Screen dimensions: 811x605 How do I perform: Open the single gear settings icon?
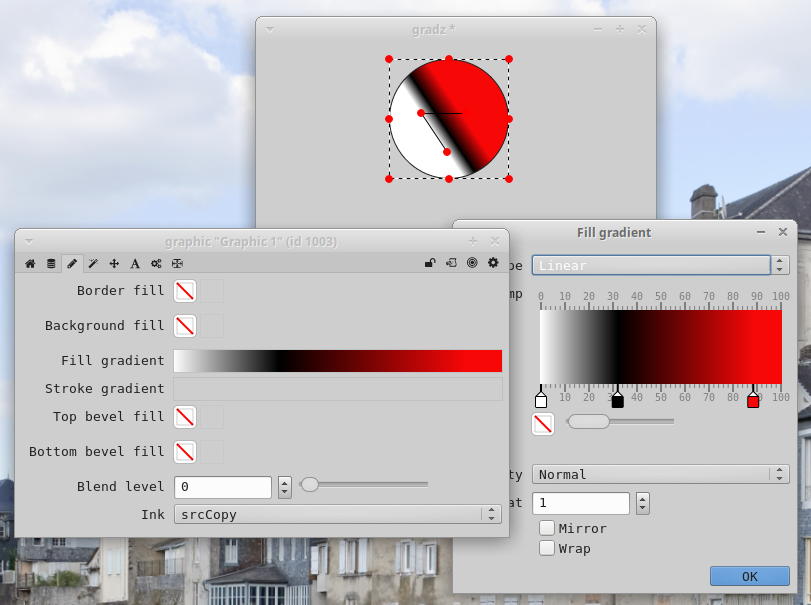[x=493, y=263]
